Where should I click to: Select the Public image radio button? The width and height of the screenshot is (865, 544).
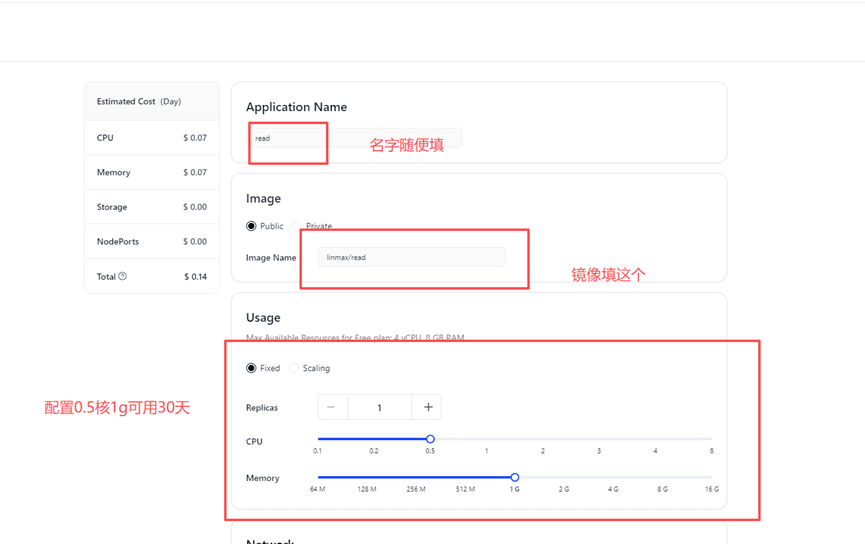pos(251,226)
